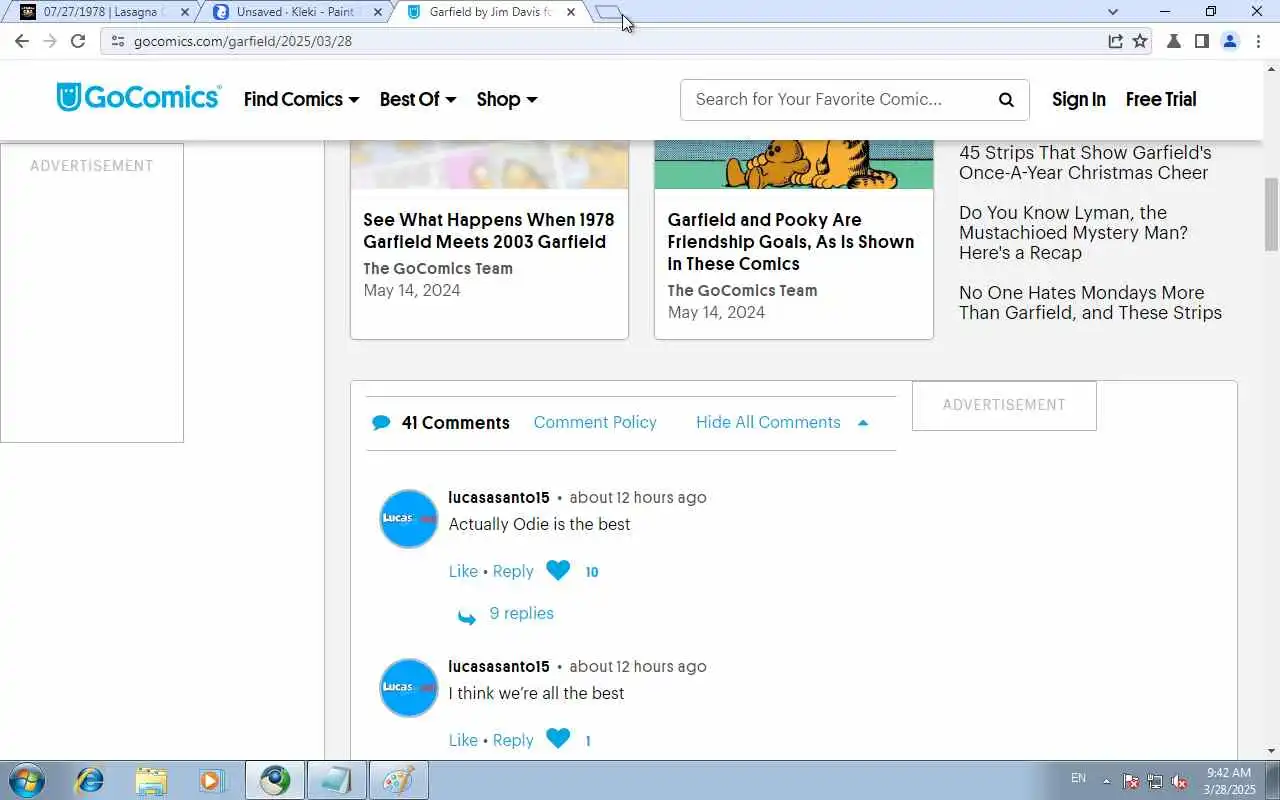Image resolution: width=1280 pixels, height=800 pixels.
Task: Toggle the browser side panel icon
Action: (x=1201, y=41)
